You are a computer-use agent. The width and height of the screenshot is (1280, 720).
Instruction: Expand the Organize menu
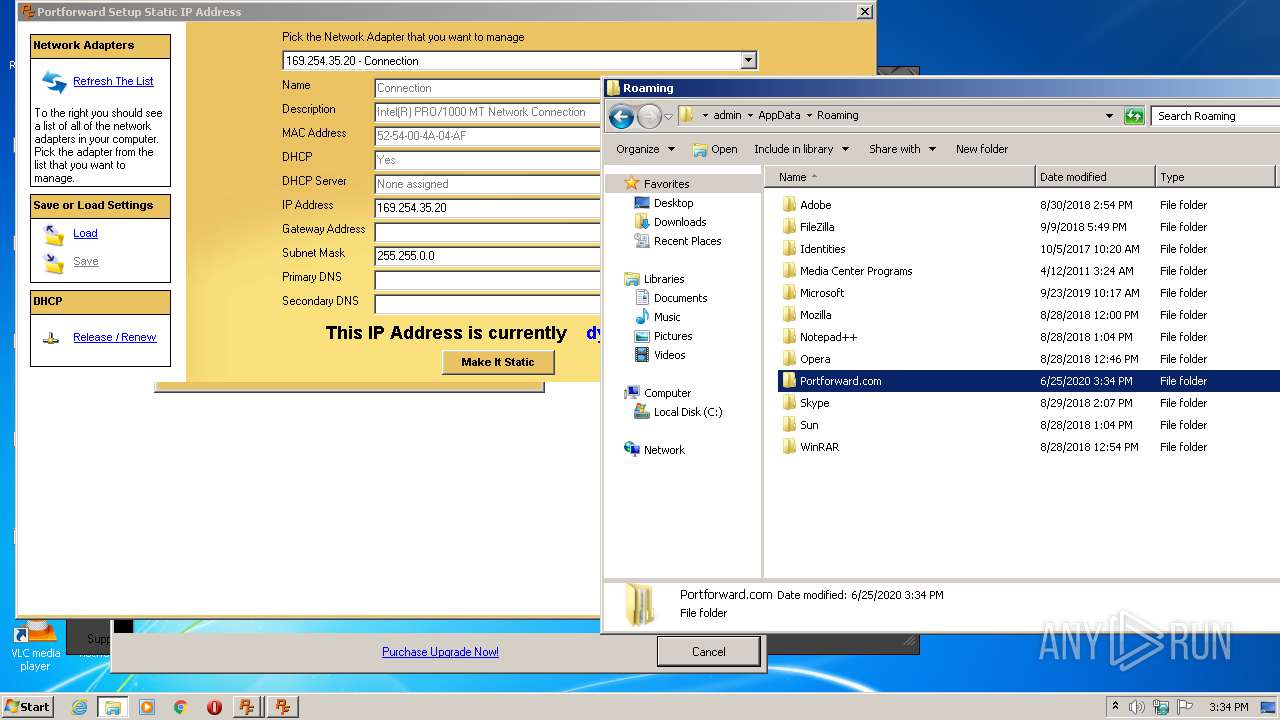(x=645, y=149)
